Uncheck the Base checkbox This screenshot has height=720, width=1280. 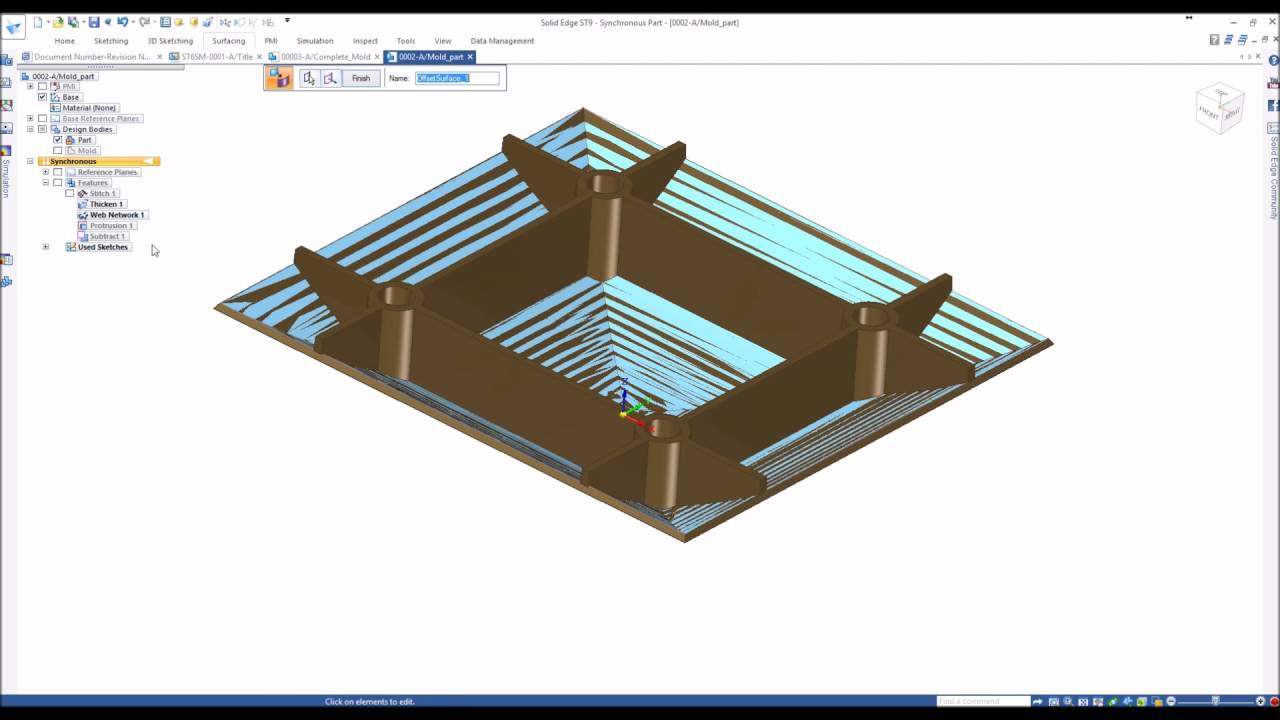coord(42,97)
